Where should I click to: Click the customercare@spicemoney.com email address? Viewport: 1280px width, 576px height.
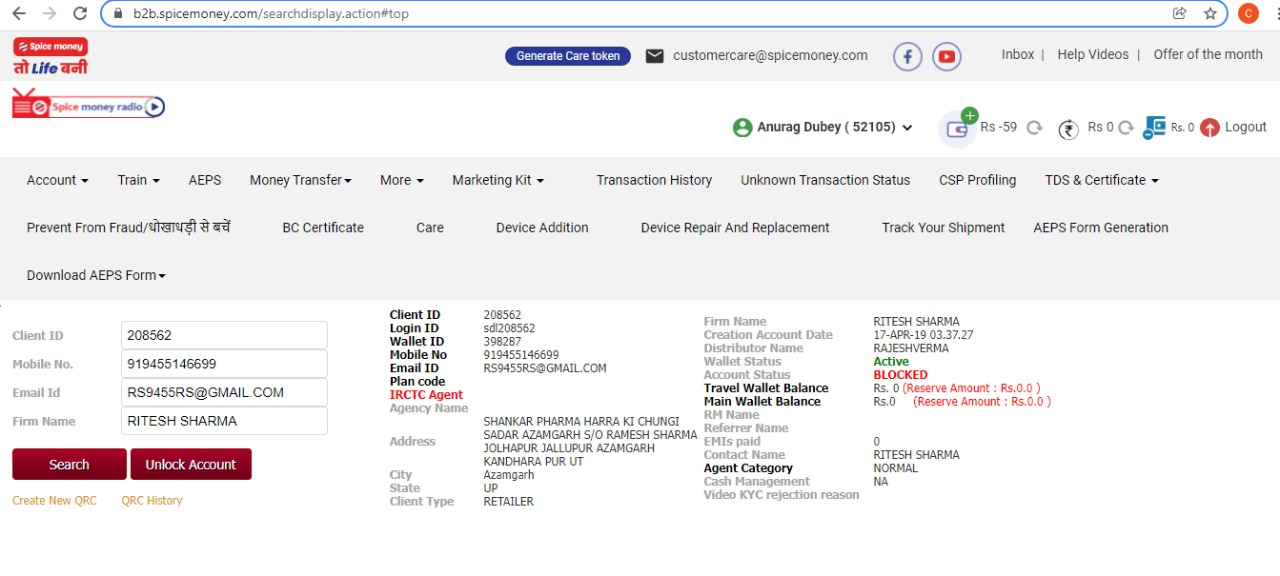pos(770,56)
